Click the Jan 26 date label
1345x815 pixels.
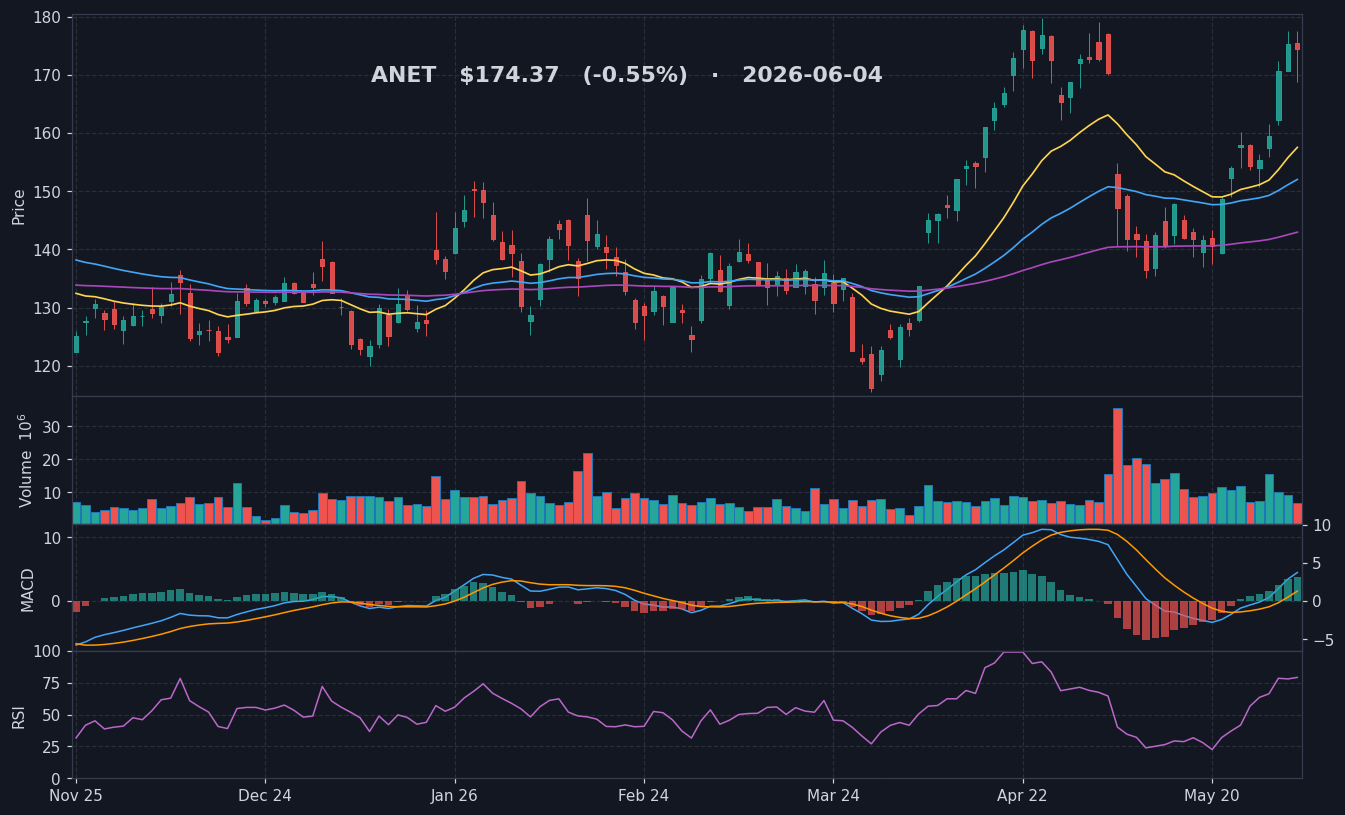[x=454, y=796]
